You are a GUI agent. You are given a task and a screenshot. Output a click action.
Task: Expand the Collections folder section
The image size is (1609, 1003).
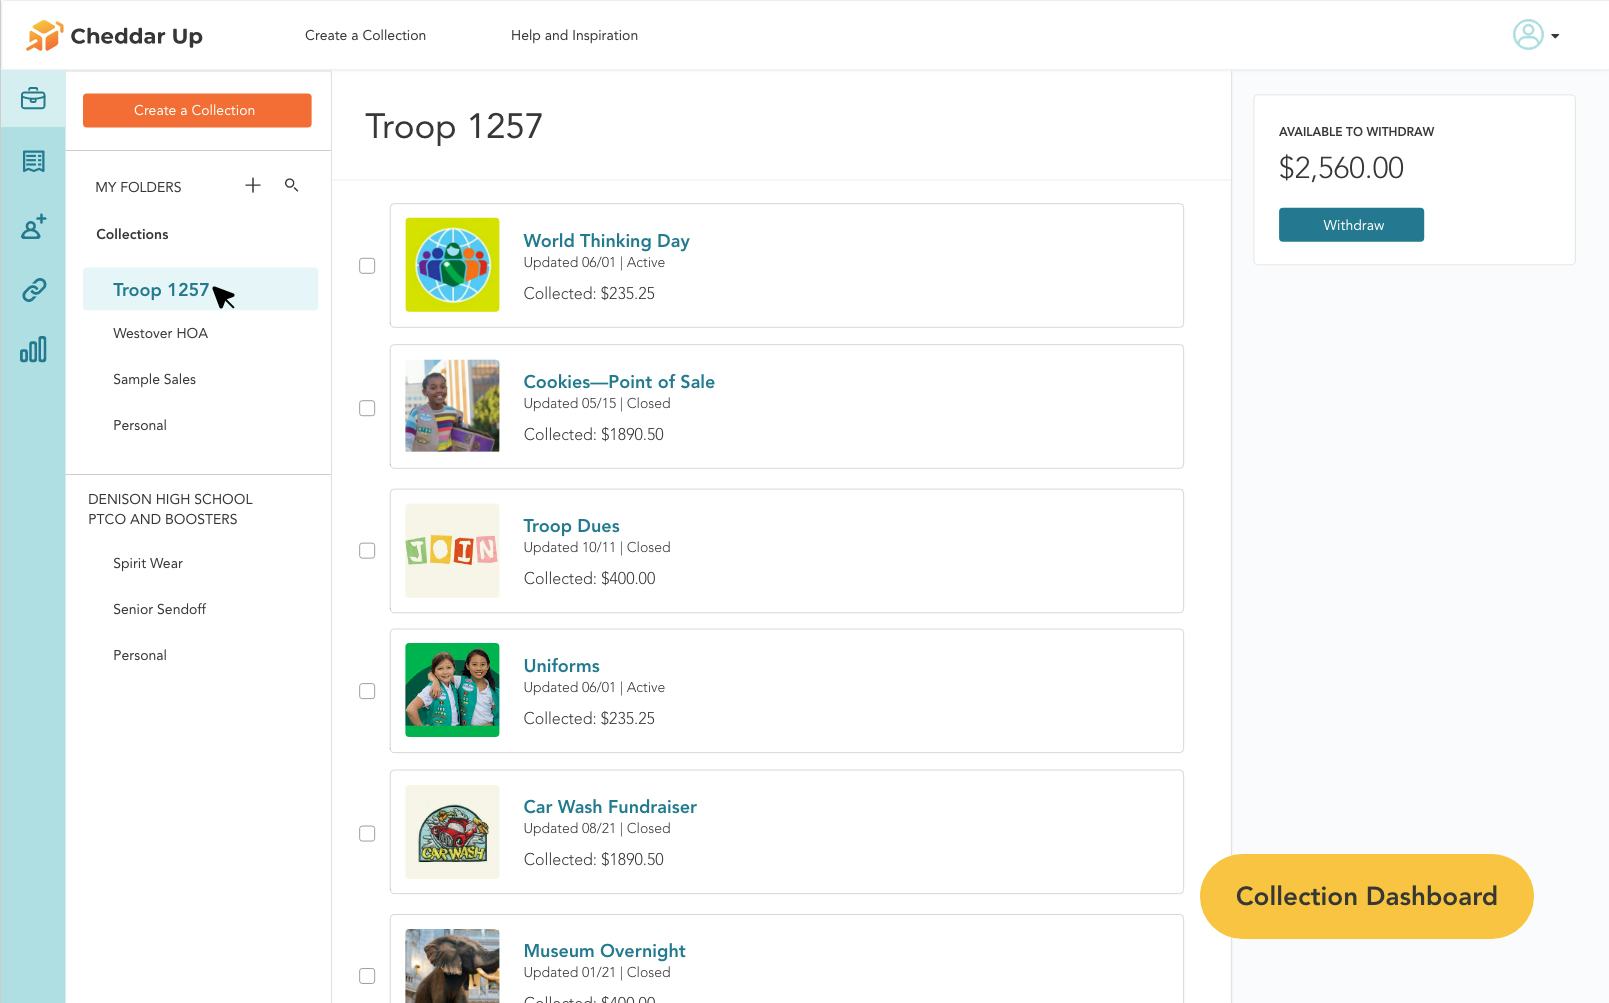pos(131,234)
